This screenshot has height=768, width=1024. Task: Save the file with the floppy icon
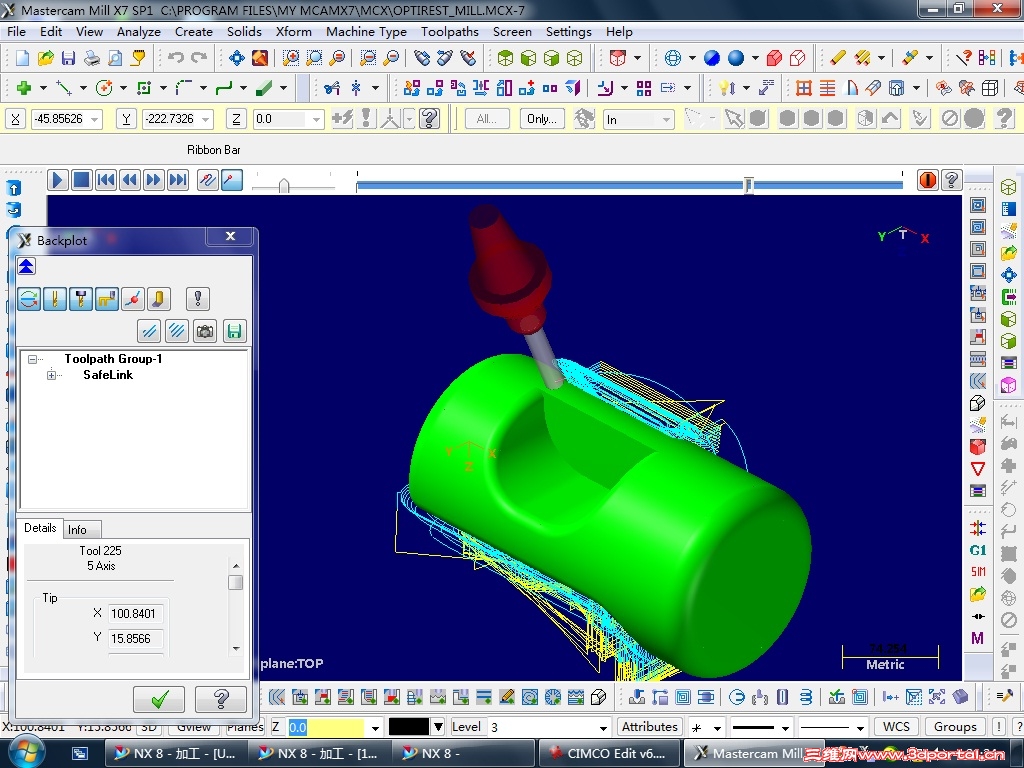tap(68, 58)
